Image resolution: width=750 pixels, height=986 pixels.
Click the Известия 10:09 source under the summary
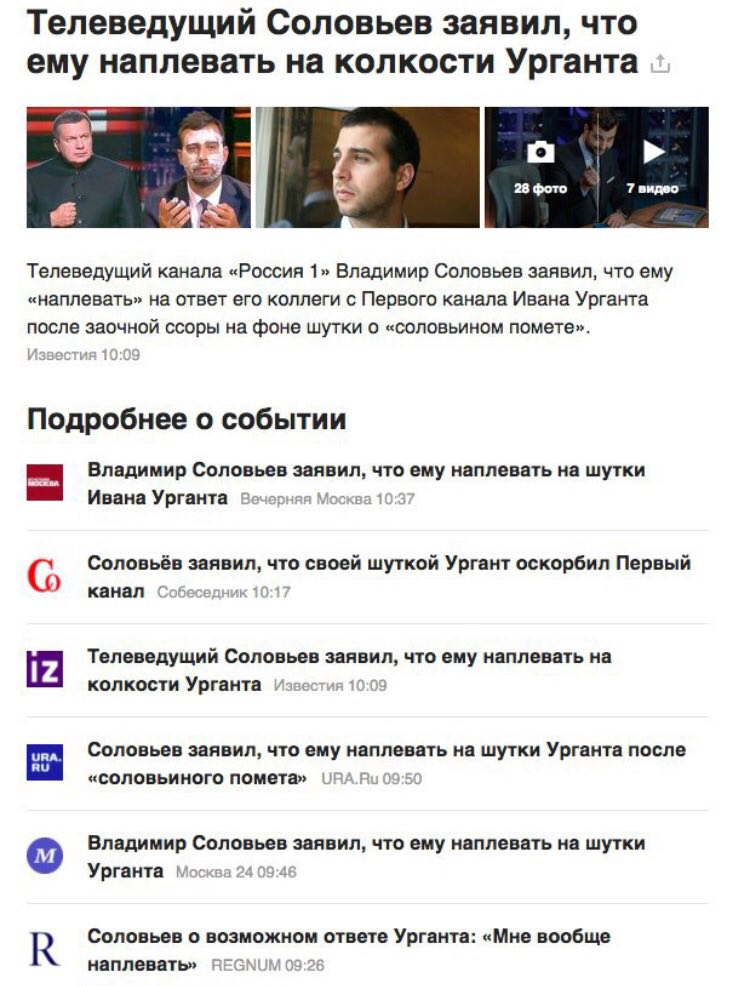(83, 355)
